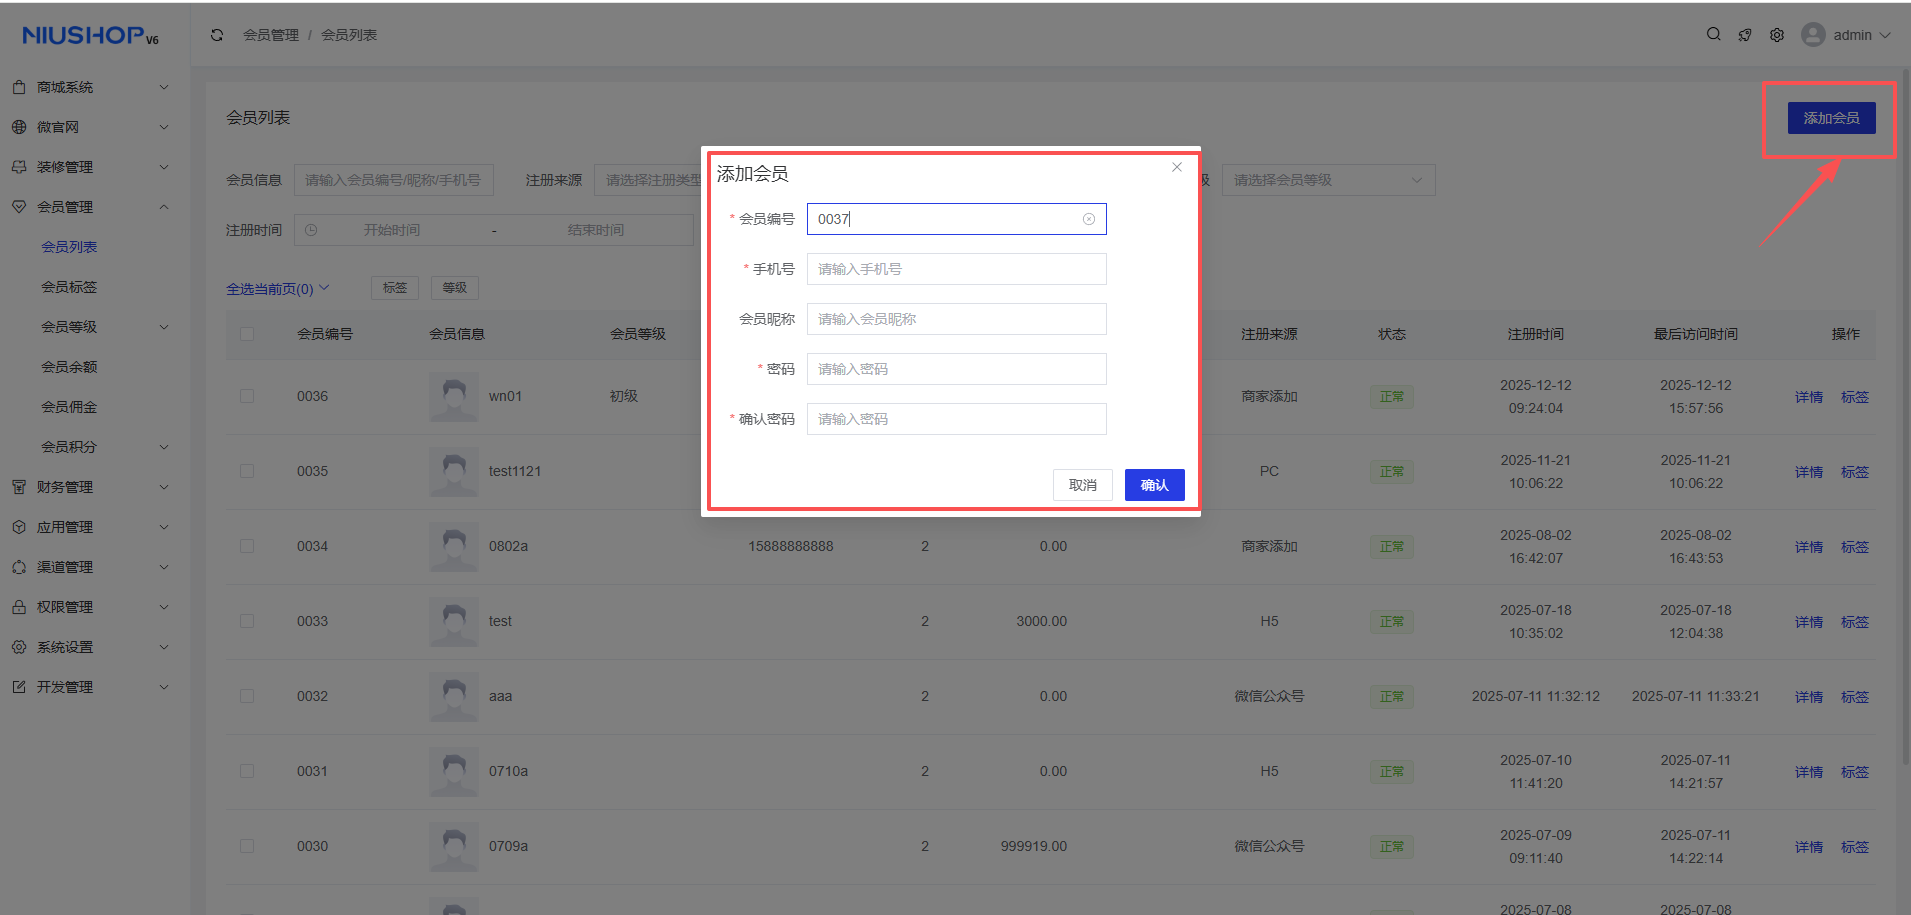Select 会员余额 in the sidebar
Viewport: 1911px width, 915px height.
(69, 367)
